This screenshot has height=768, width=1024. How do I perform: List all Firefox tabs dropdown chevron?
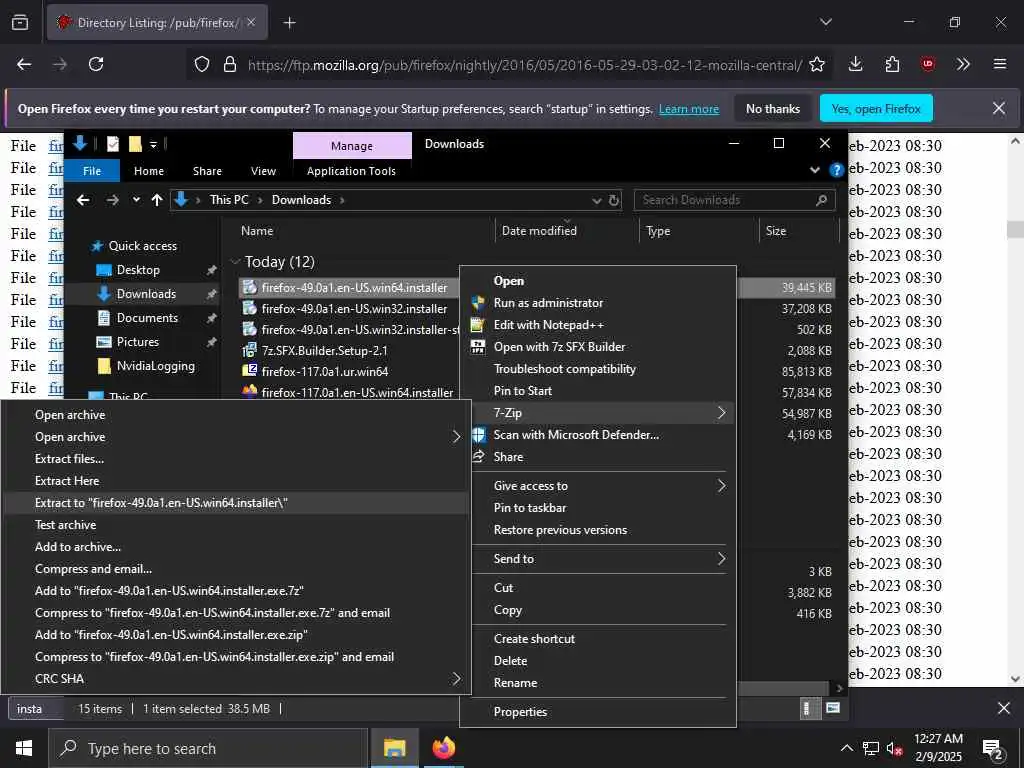[x=825, y=22]
